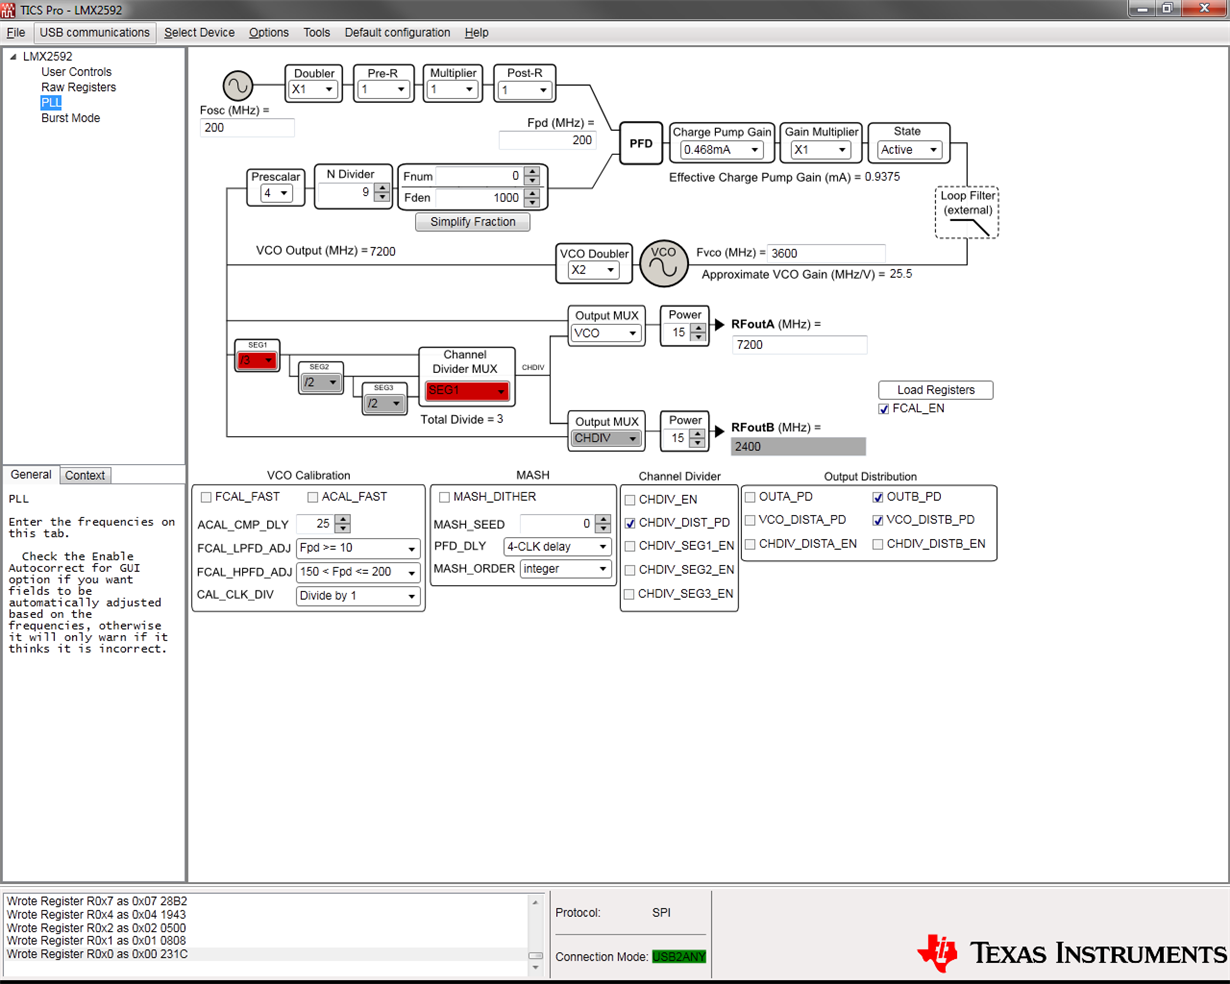Screen dimensions: 1230x984
Task: Click the Loop Filter (external) block
Action: tap(967, 211)
